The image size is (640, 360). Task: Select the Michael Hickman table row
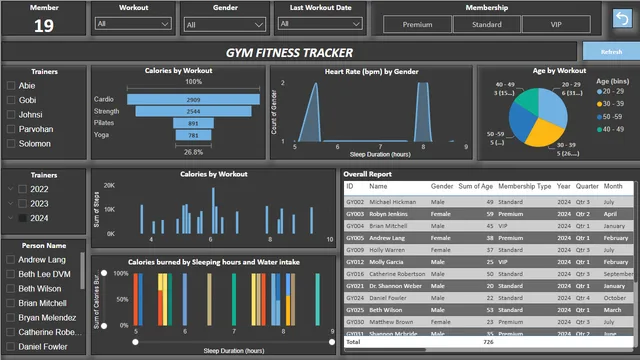489,202
